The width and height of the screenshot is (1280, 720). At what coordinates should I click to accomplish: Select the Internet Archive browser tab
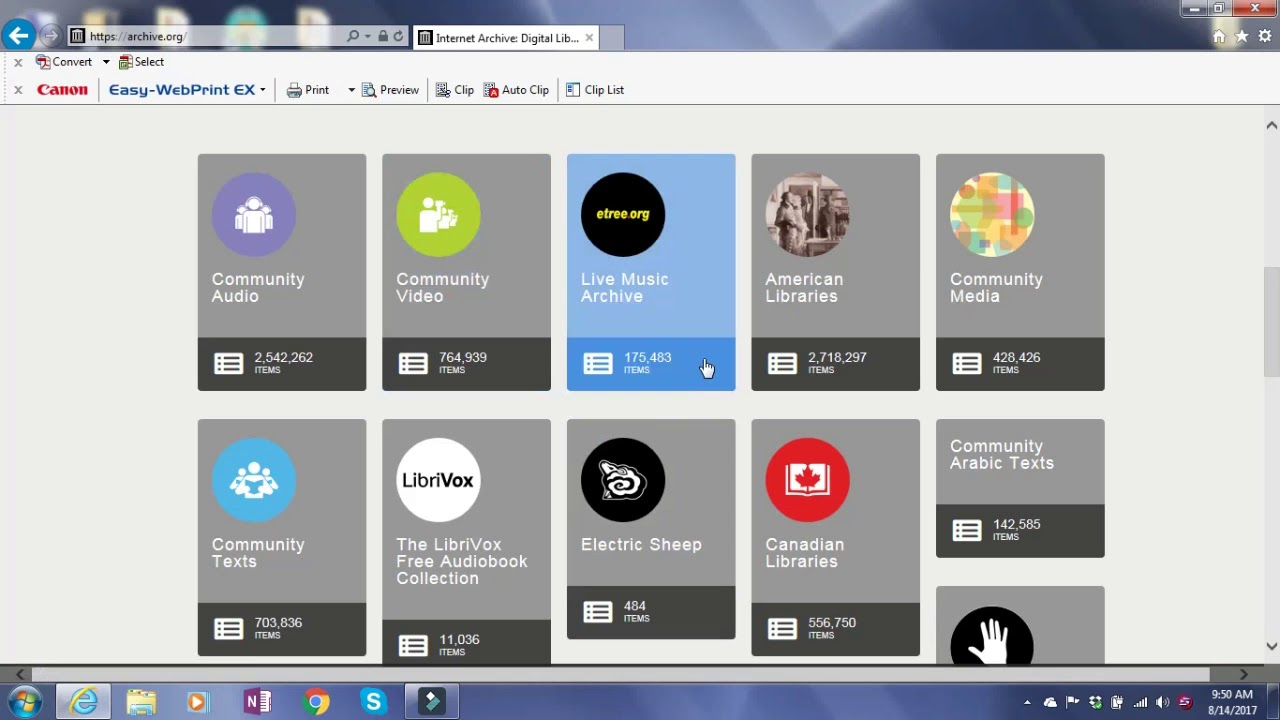click(507, 38)
